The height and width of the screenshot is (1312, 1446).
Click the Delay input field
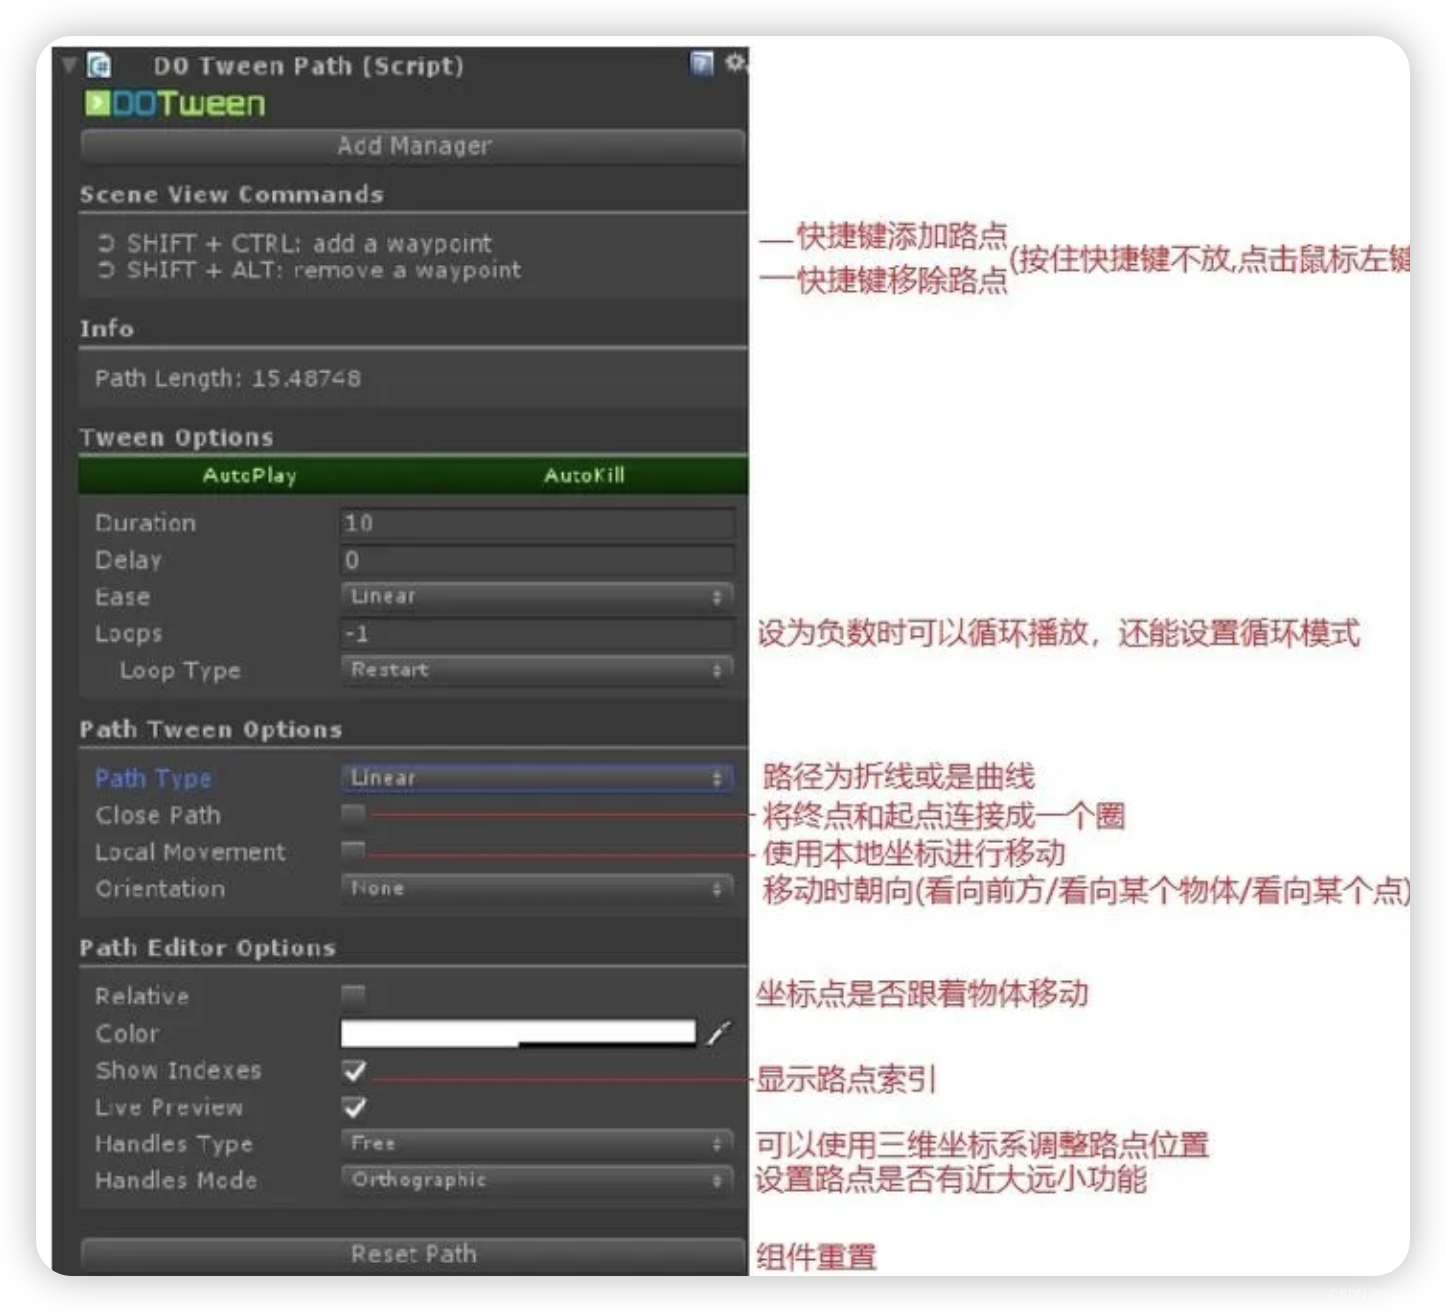click(x=537, y=560)
